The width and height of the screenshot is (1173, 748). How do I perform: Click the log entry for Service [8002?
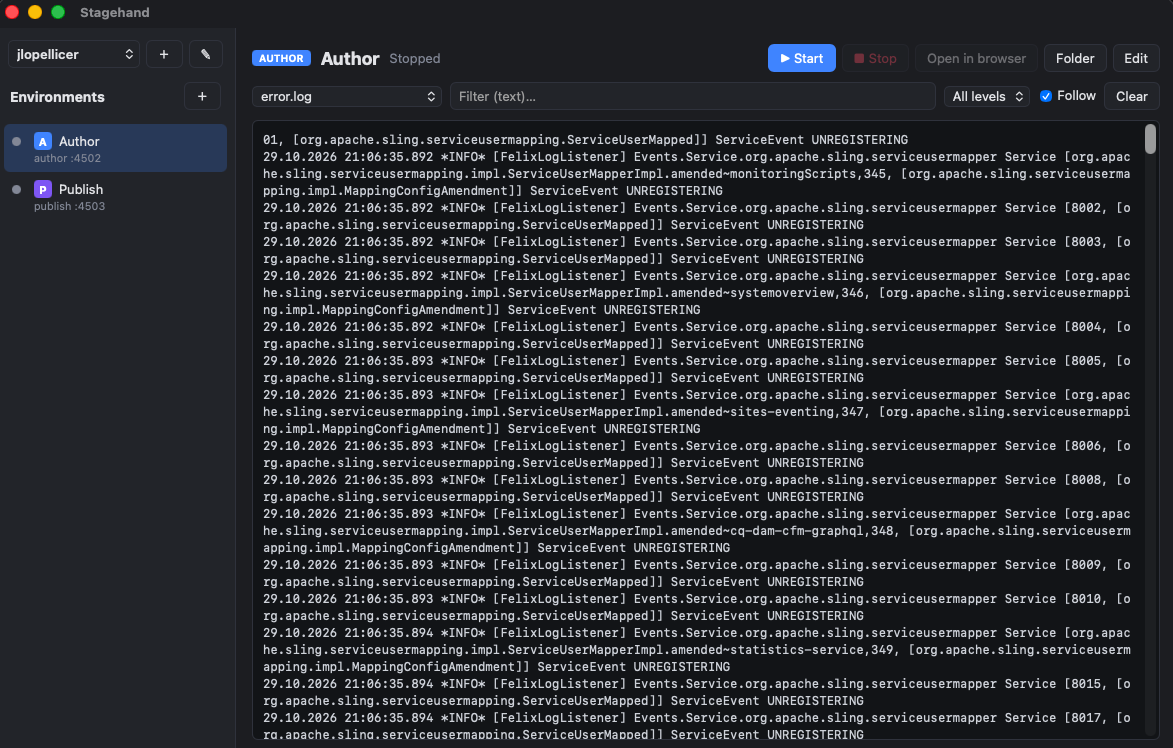(696, 216)
